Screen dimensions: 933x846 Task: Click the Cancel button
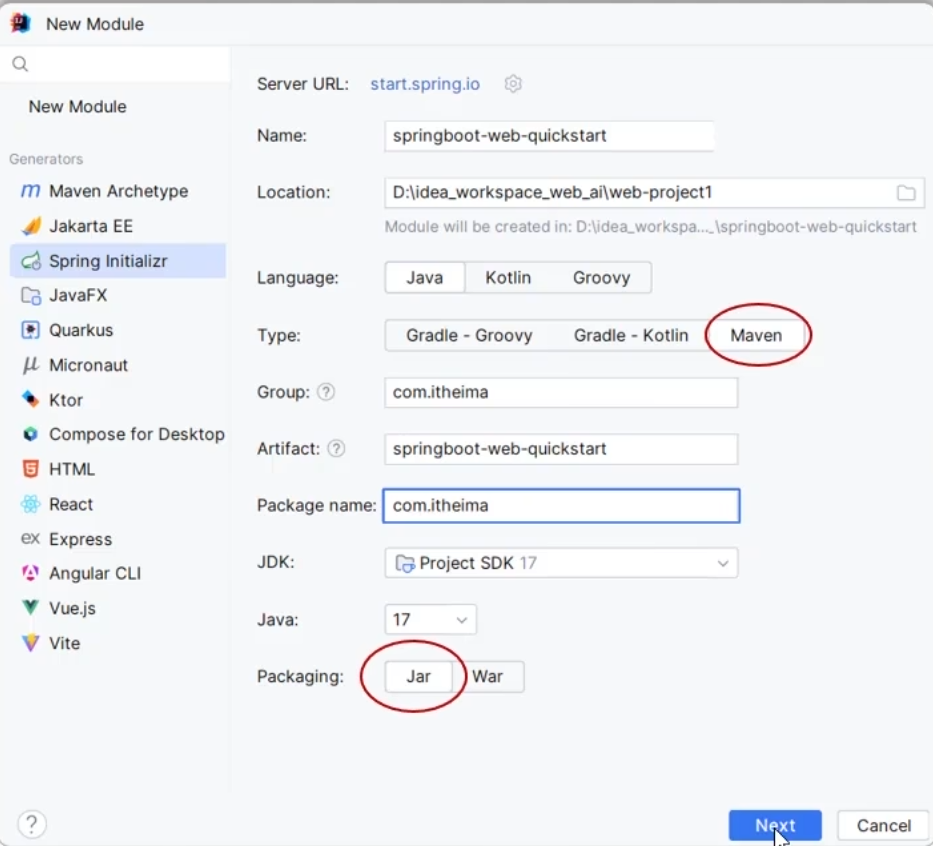click(x=883, y=825)
